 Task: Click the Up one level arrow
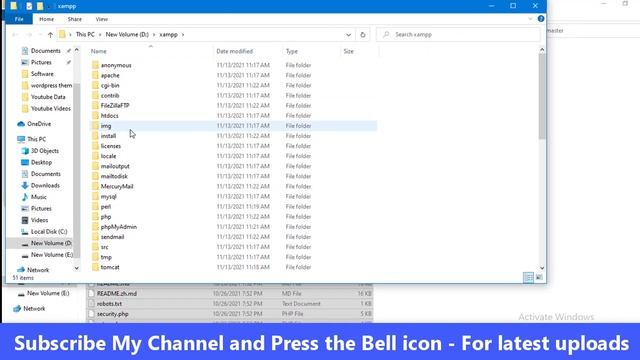(50, 35)
